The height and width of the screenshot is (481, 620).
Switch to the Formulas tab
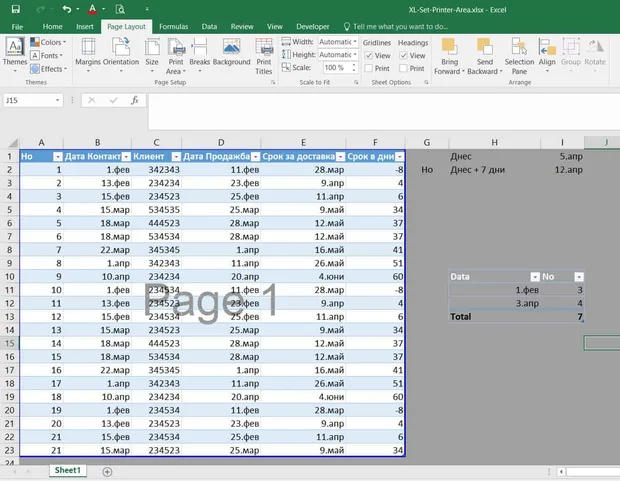pyautogui.click(x=174, y=27)
